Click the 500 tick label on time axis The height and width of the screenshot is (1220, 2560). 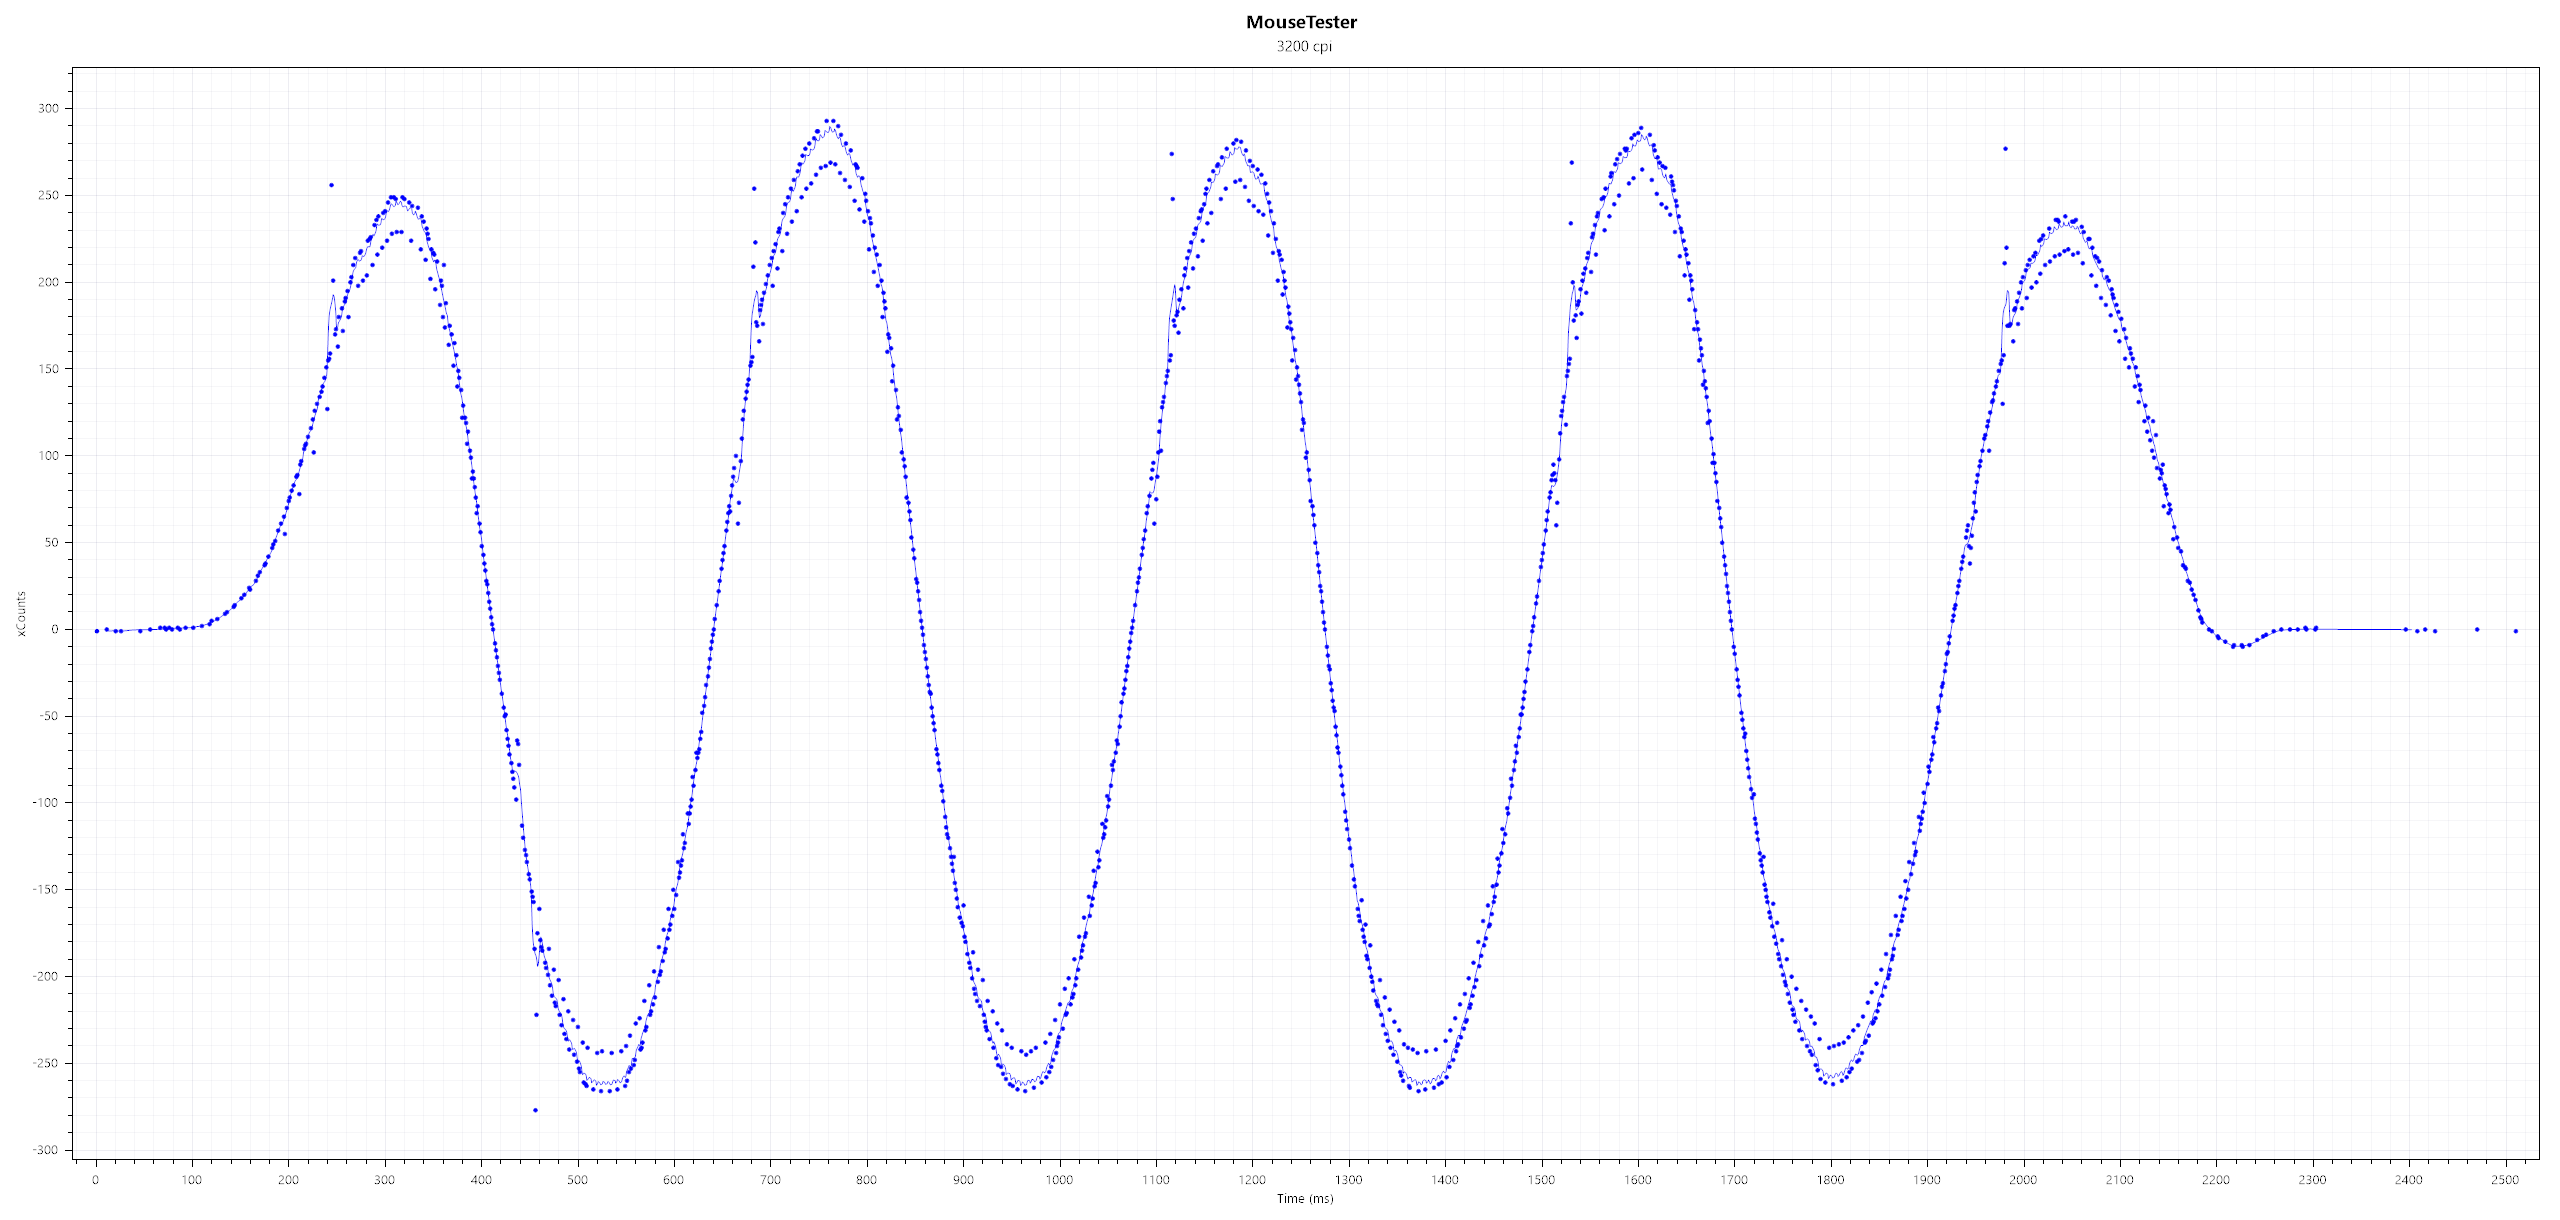point(577,1180)
